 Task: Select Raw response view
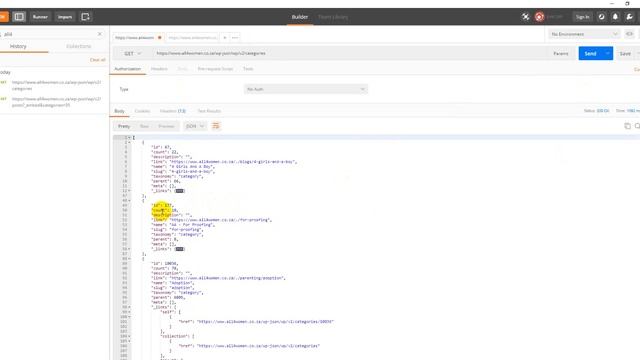coord(144,126)
